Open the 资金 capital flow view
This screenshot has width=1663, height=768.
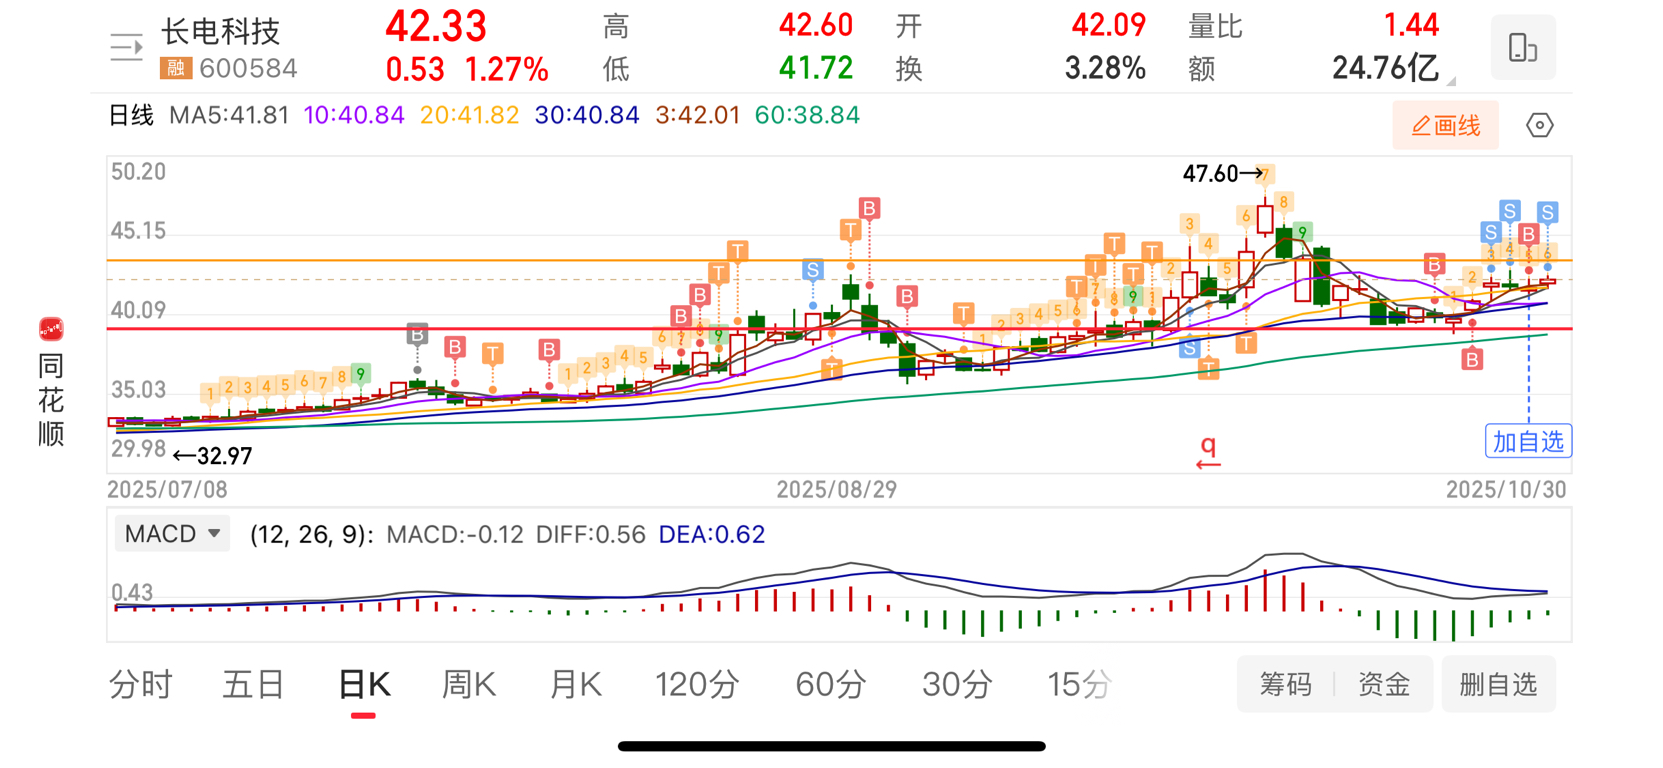point(1384,684)
